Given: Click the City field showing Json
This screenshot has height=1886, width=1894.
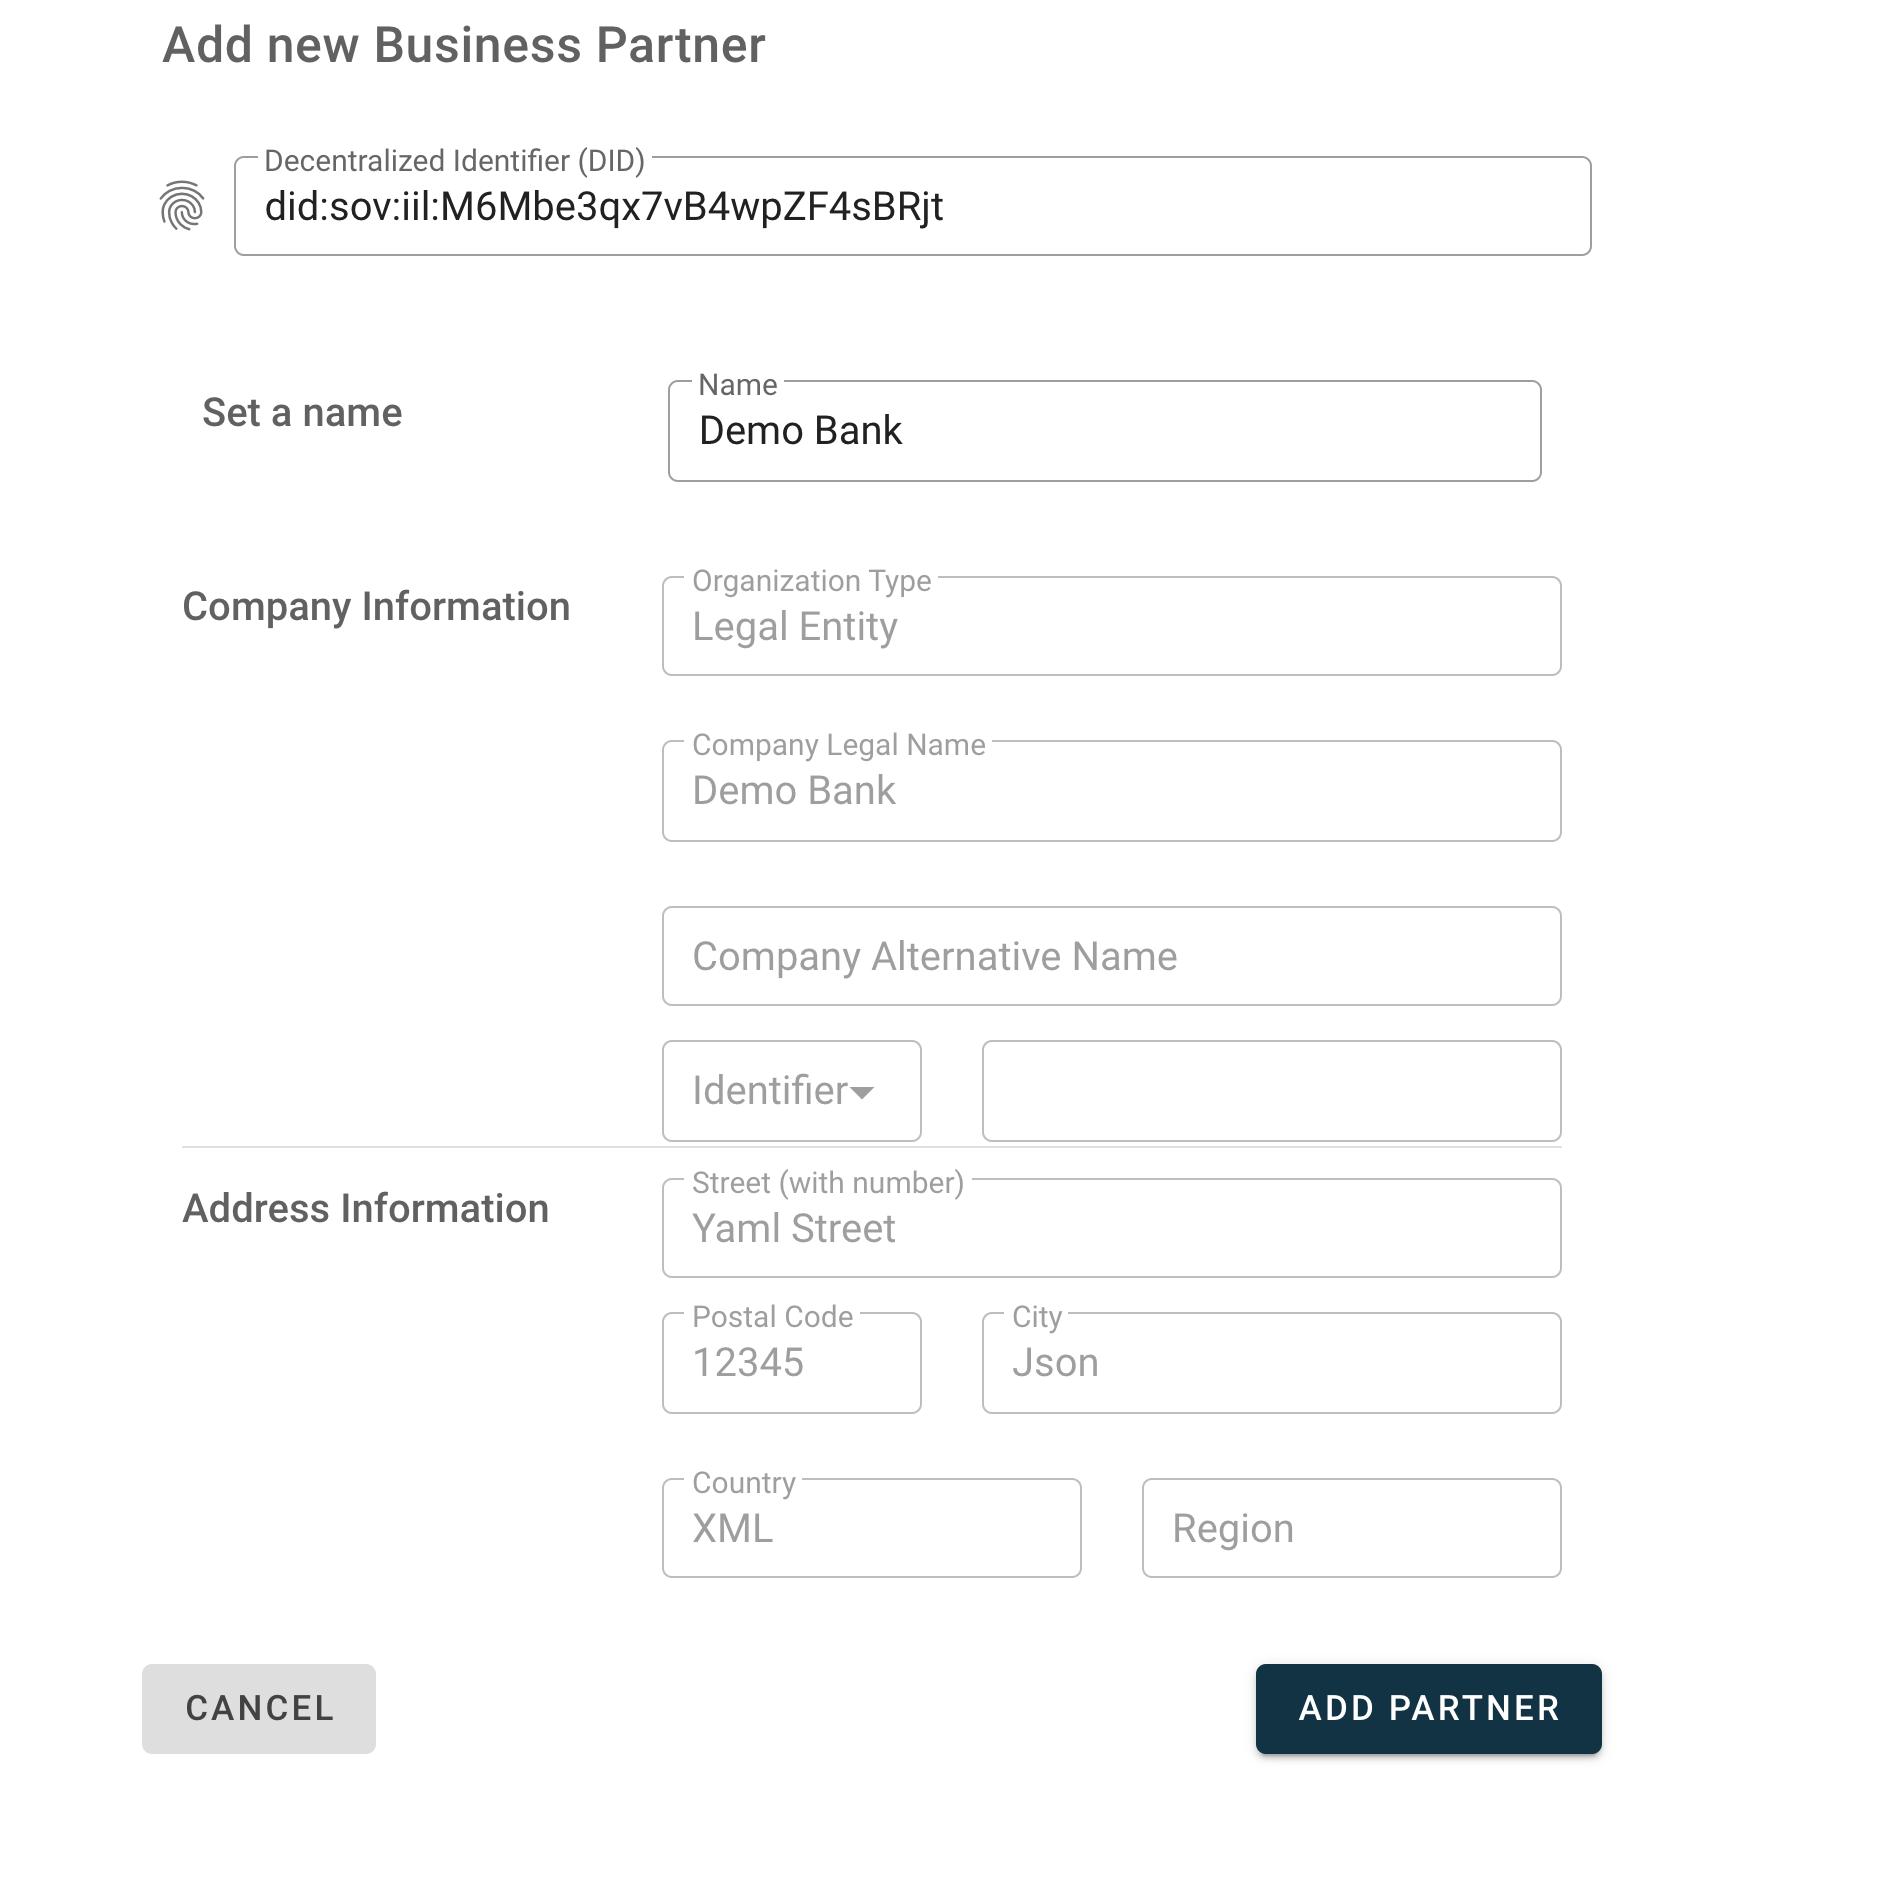Looking at the screenshot, I should tap(1270, 1362).
